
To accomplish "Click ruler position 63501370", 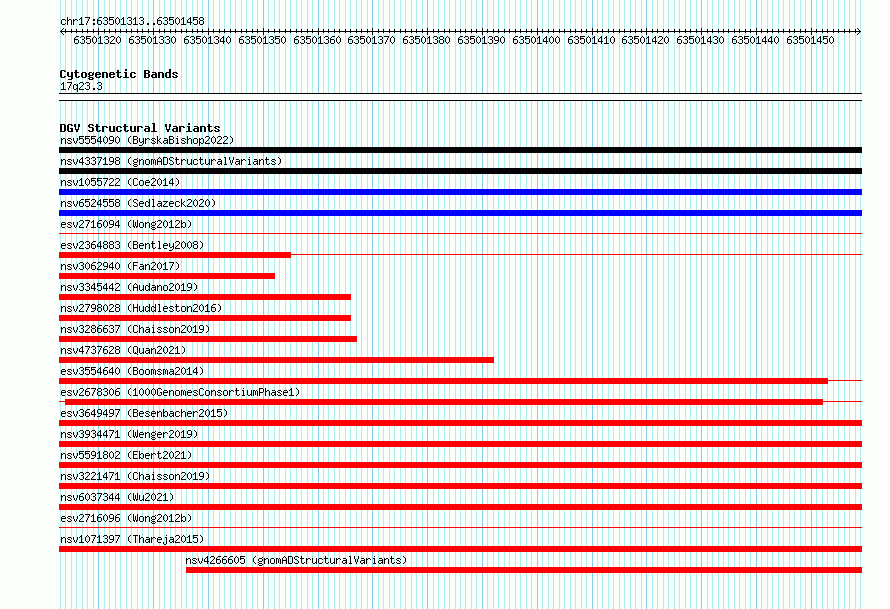I will 371,40.
